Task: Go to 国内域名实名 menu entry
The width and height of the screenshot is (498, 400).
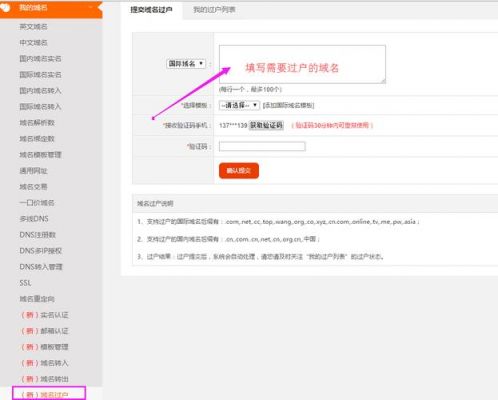Action: tap(40, 59)
